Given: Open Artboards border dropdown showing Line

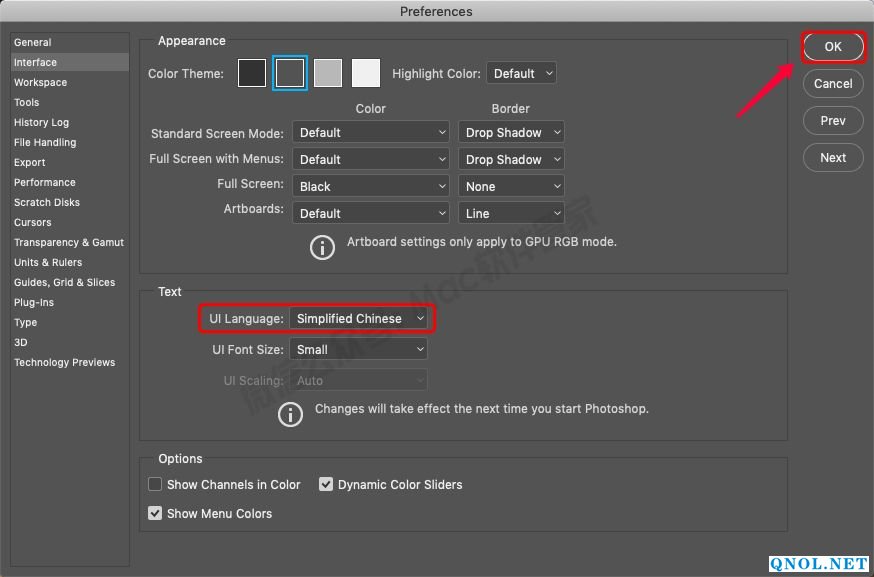Looking at the screenshot, I should 511,213.
